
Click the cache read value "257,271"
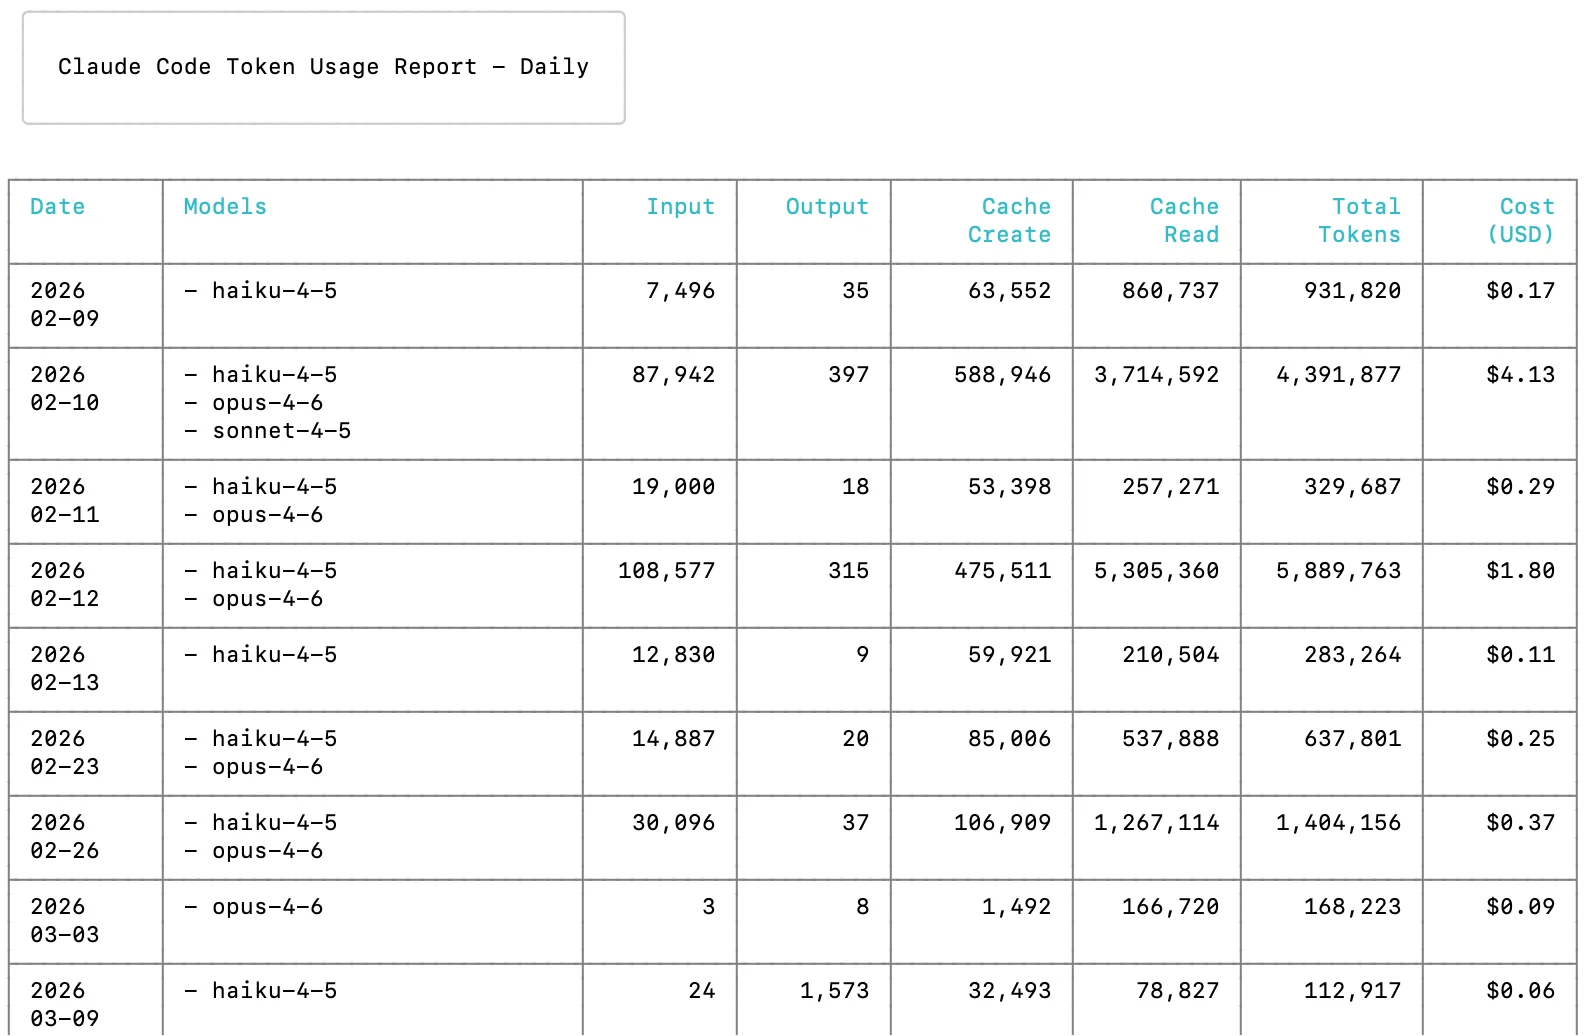click(1170, 487)
